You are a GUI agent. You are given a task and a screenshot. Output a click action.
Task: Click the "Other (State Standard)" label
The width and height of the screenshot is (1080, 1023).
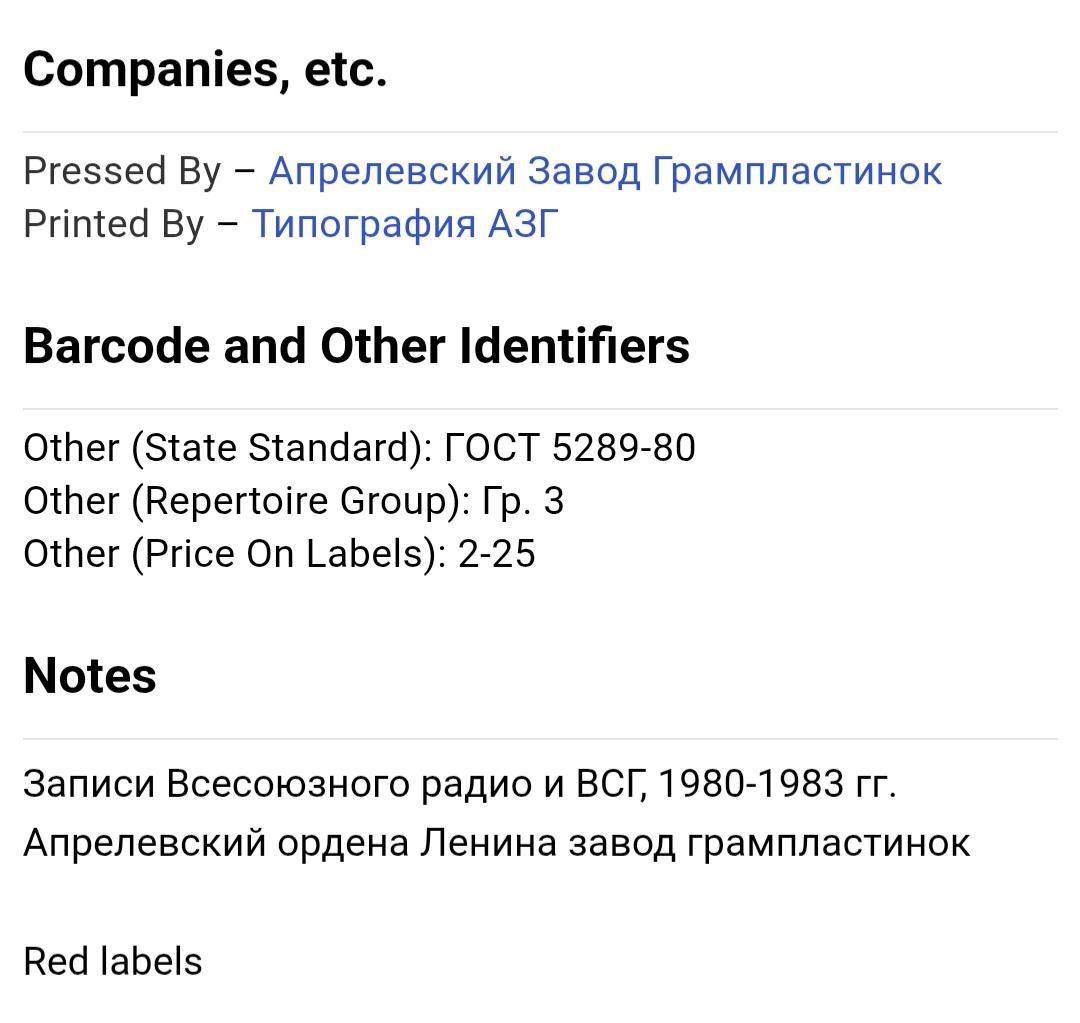pos(227,448)
